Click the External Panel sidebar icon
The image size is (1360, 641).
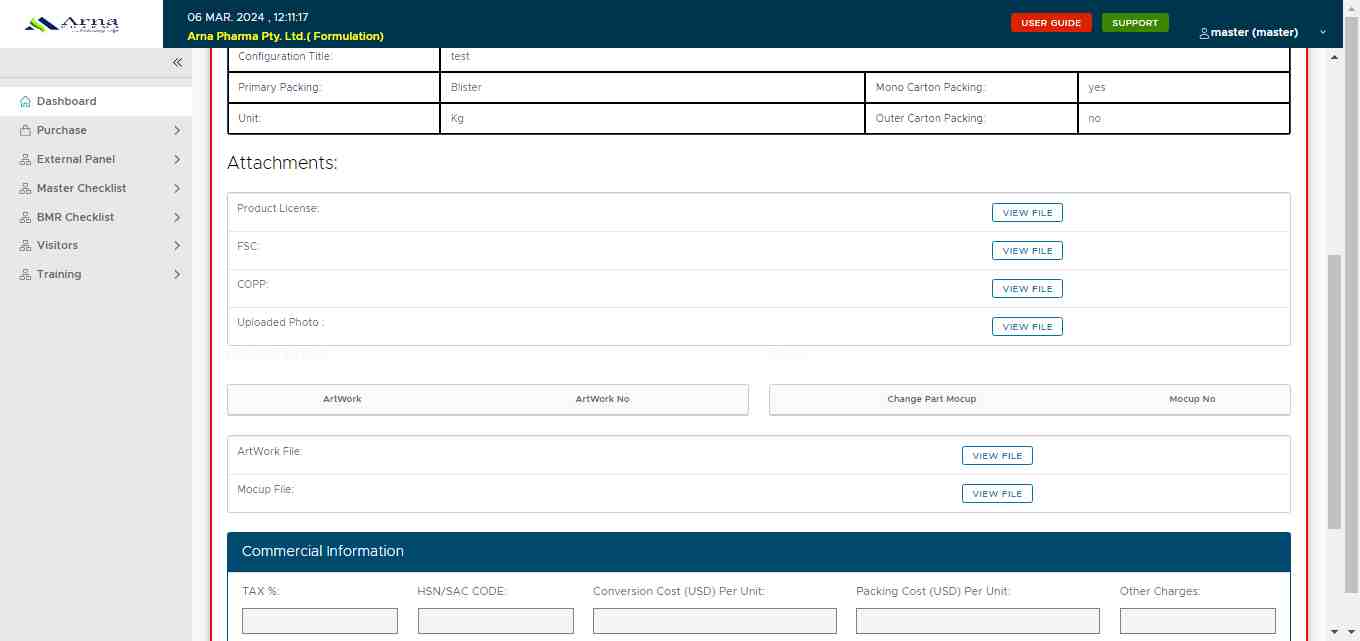tap(25, 160)
